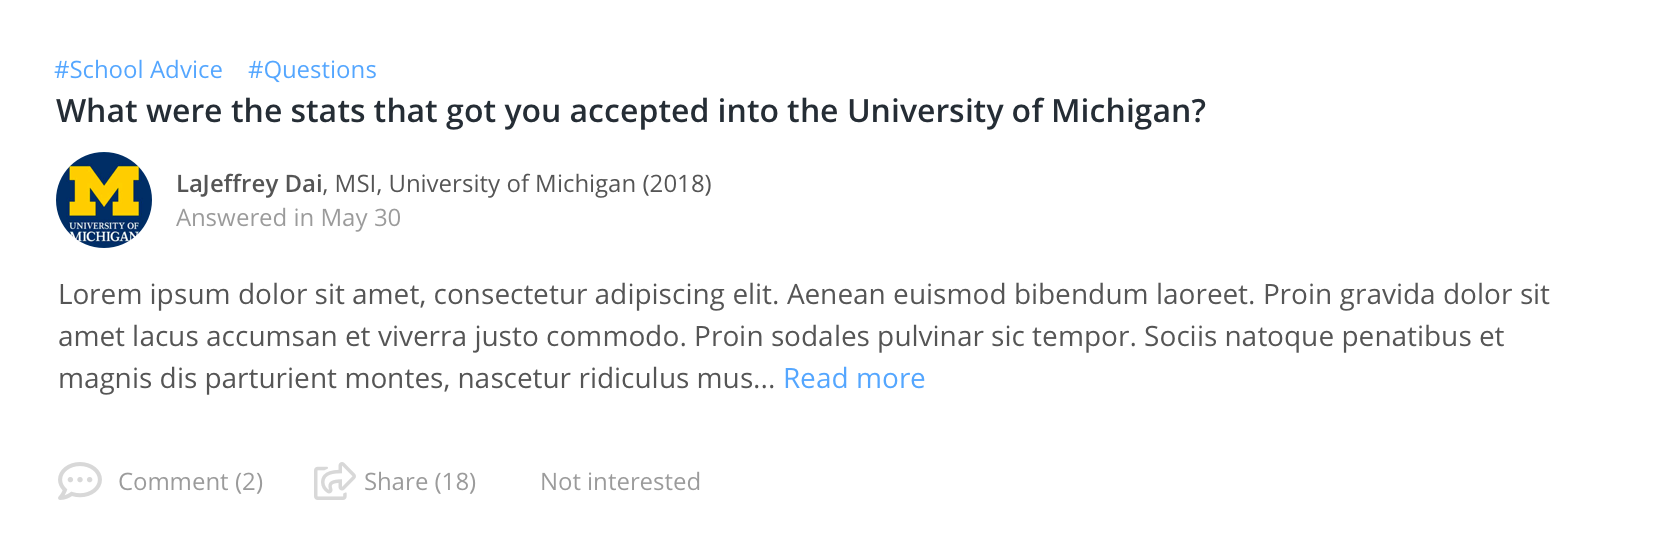Screen dimensions: 1668x544
Task: View LaJeffrey Dai's profile
Action: [x=249, y=184]
